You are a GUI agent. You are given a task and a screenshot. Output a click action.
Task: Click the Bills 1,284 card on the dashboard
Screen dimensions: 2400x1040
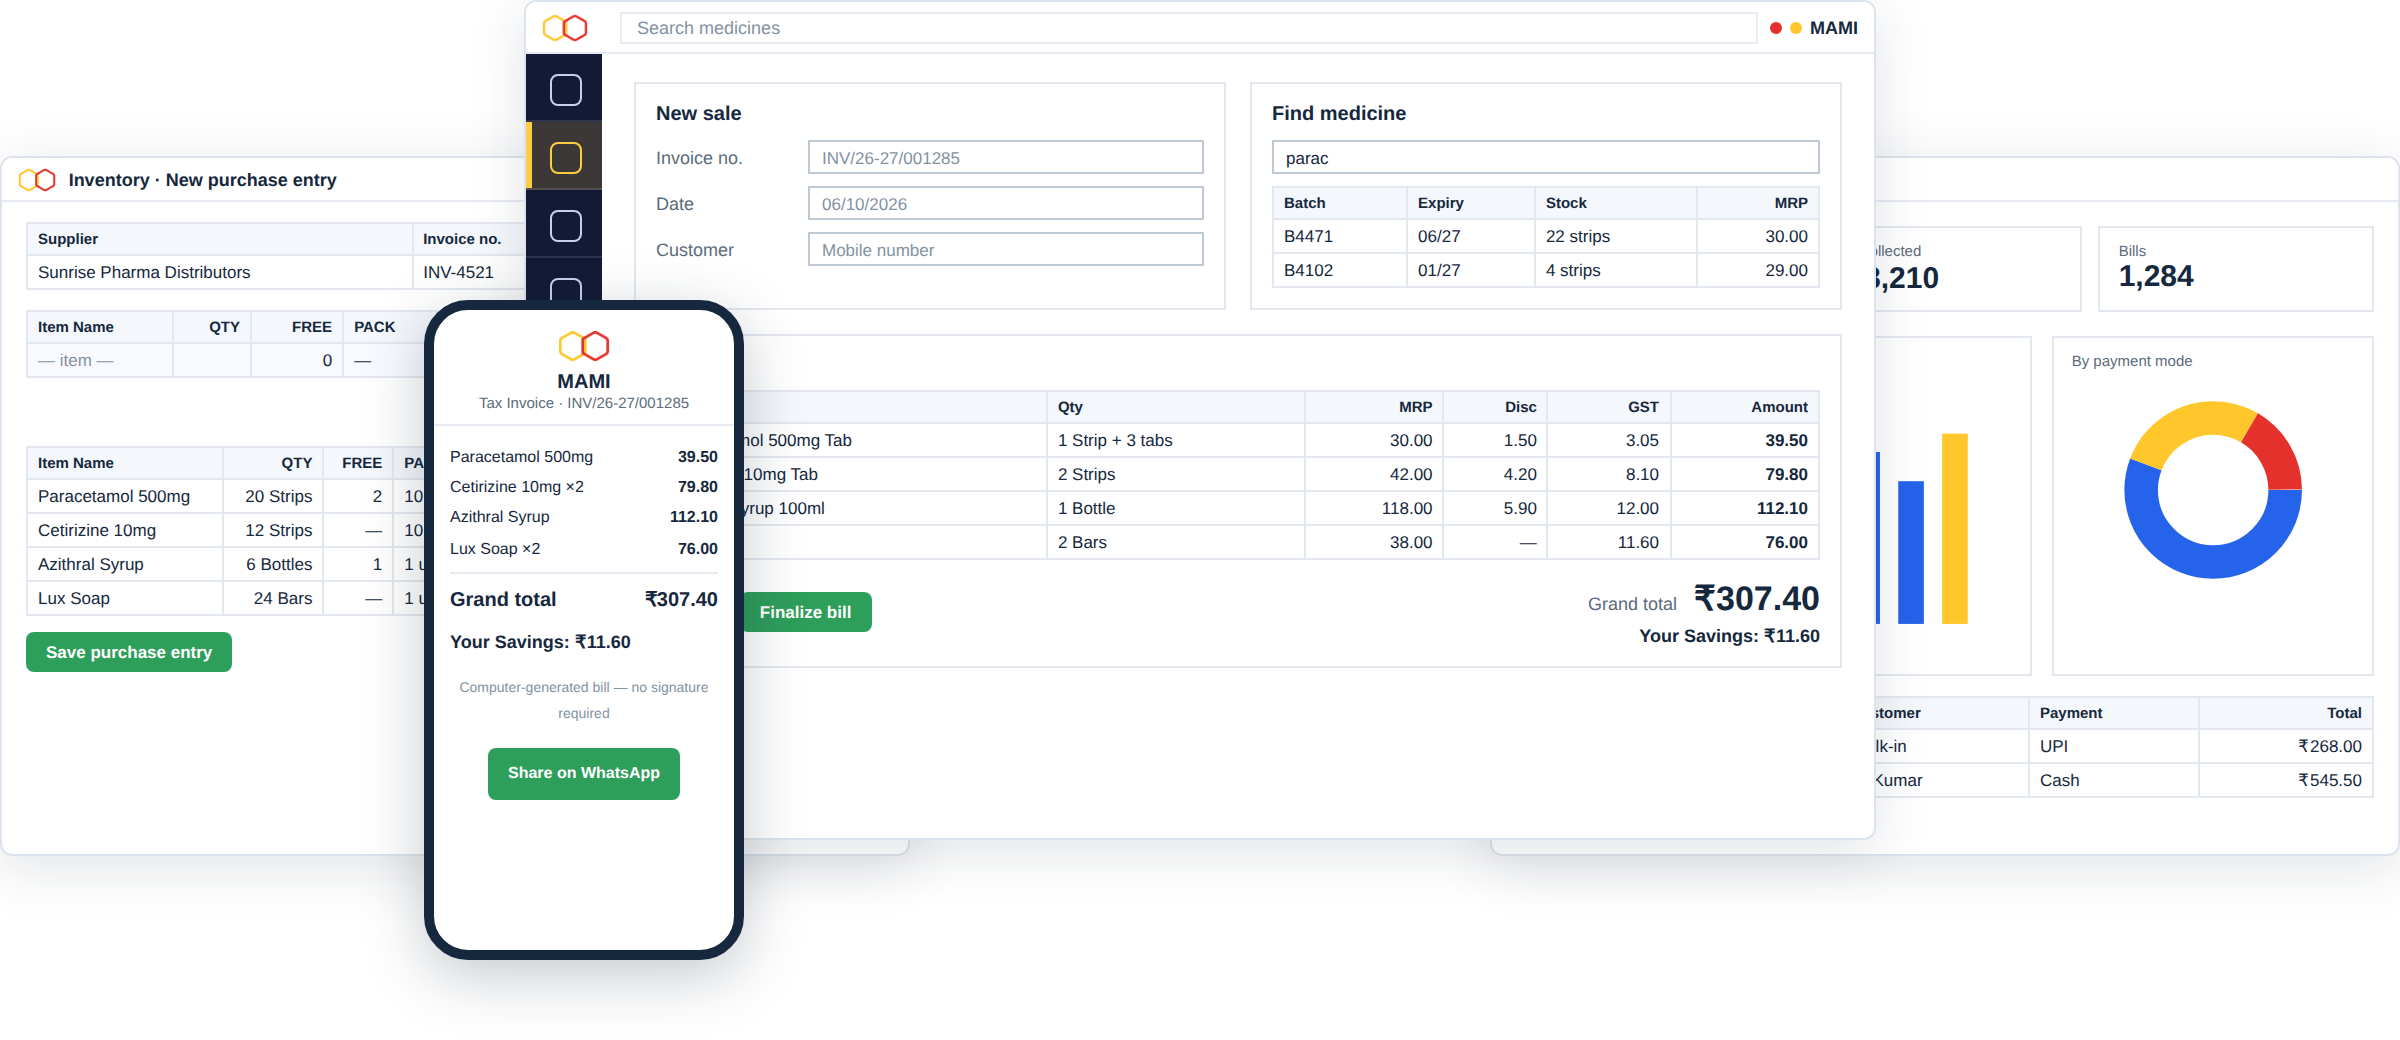point(2235,268)
